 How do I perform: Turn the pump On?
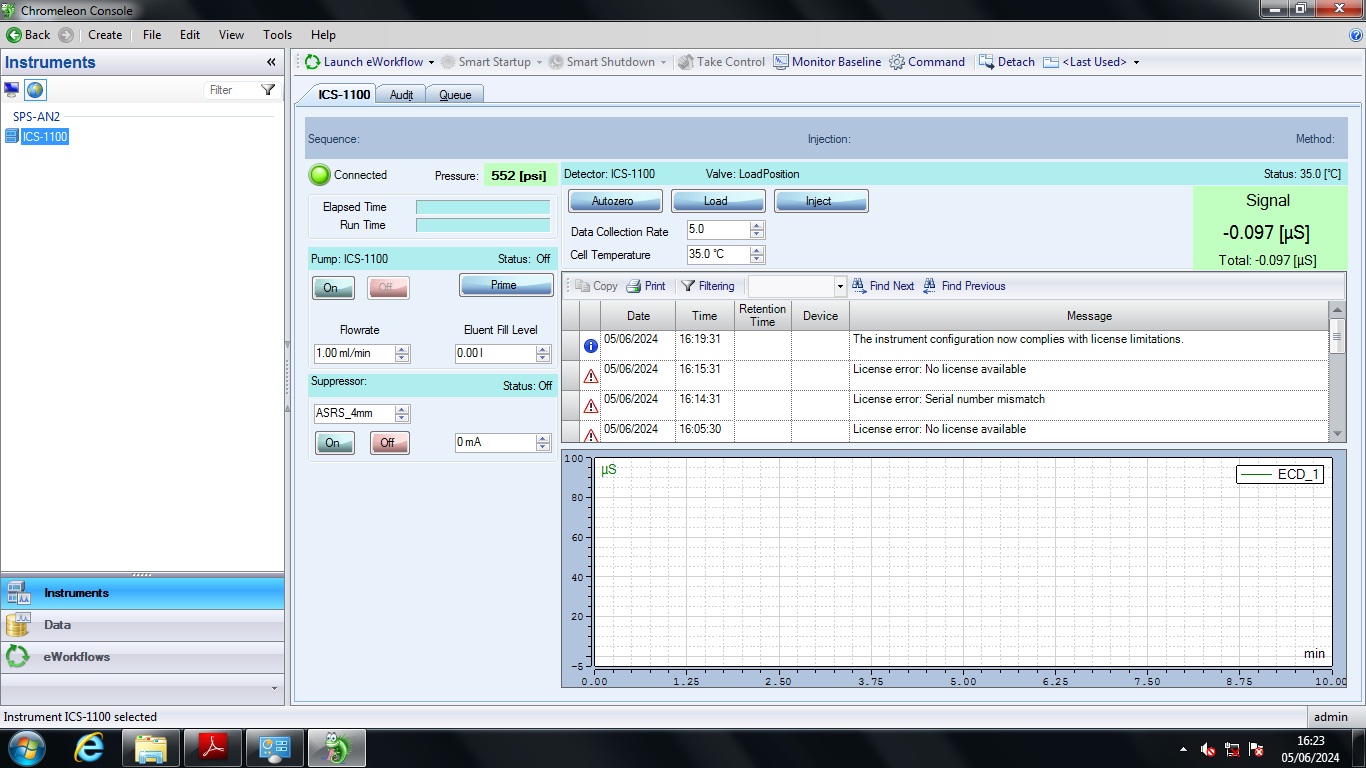[331, 288]
